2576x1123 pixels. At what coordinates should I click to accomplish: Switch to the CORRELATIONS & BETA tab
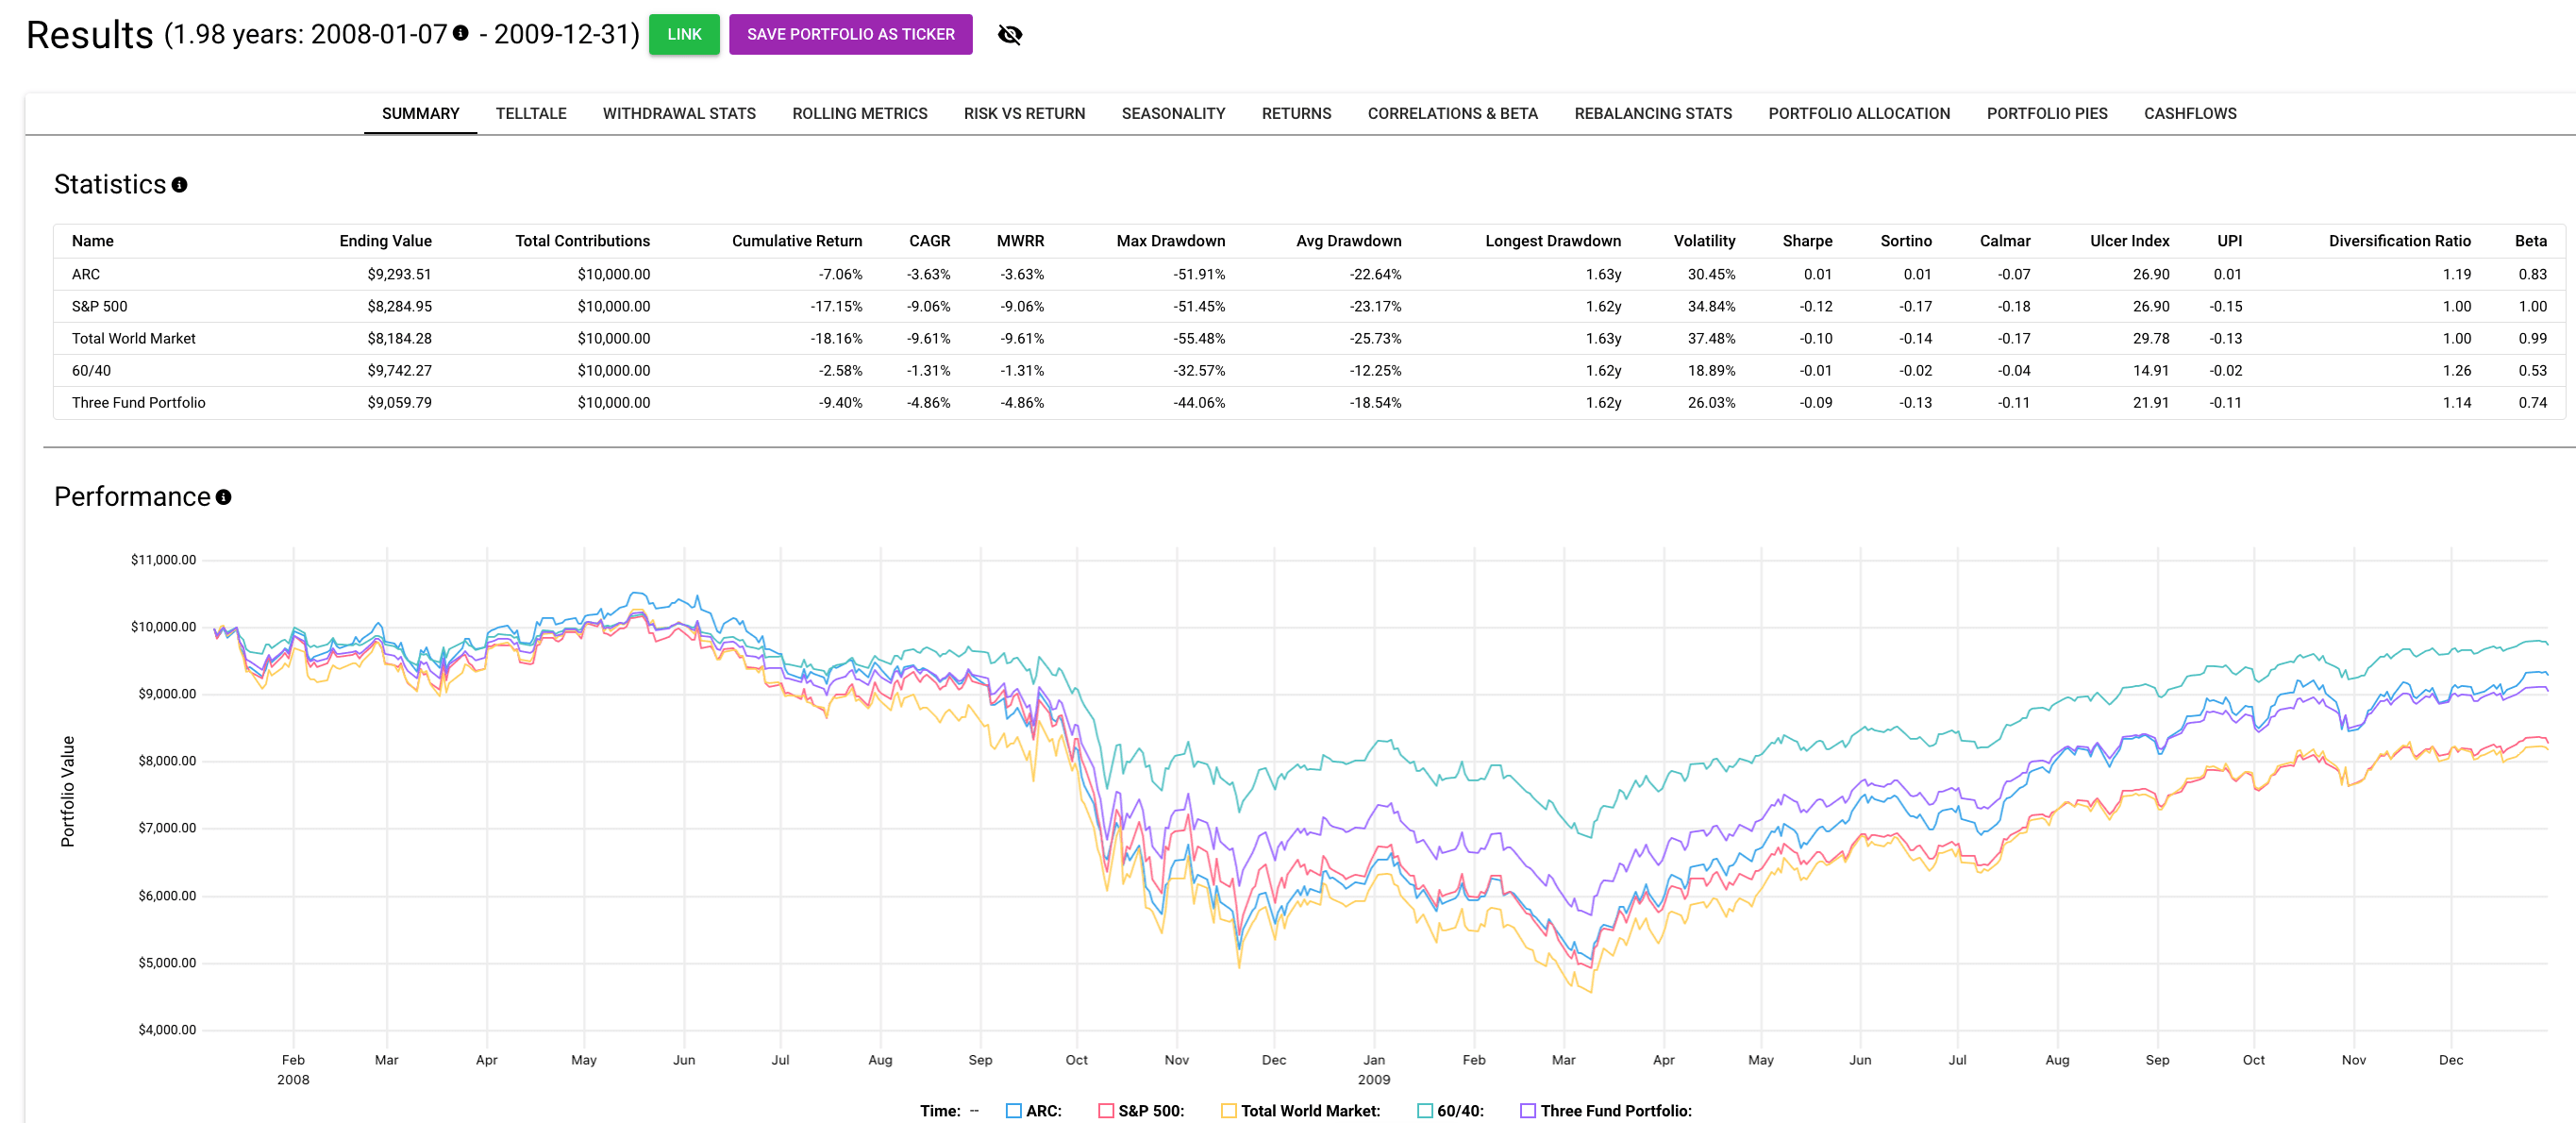pyautogui.click(x=1452, y=113)
